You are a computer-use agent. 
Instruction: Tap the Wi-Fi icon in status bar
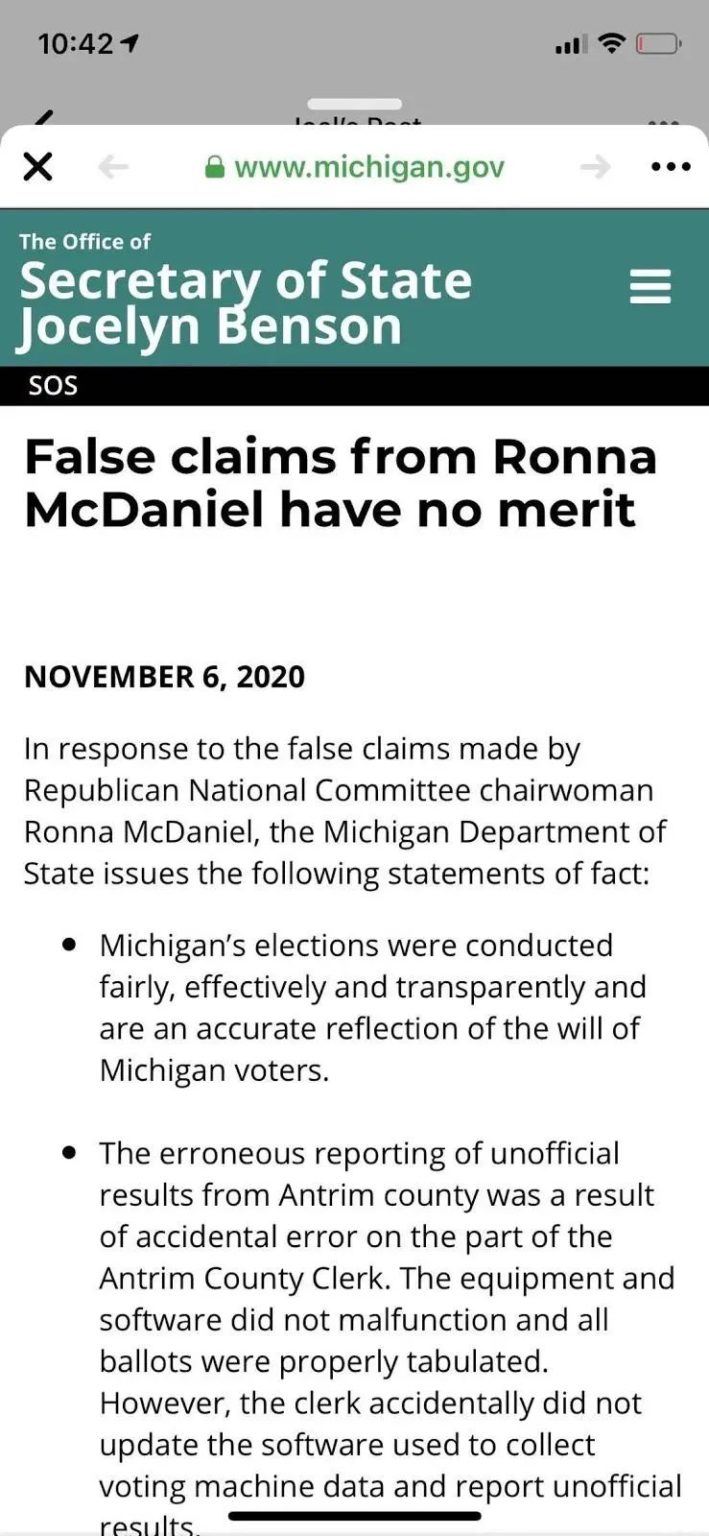point(611,44)
